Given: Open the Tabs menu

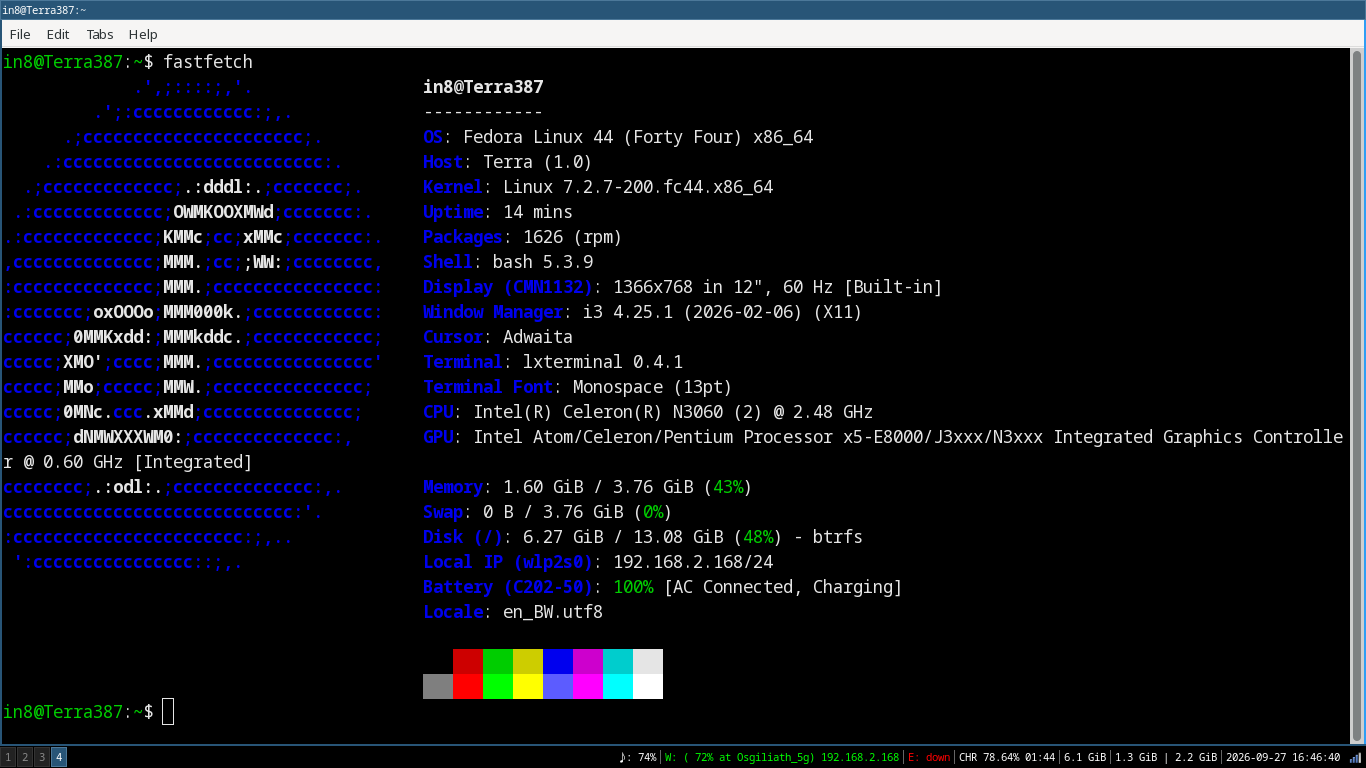Looking at the screenshot, I should [x=100, y=34].
